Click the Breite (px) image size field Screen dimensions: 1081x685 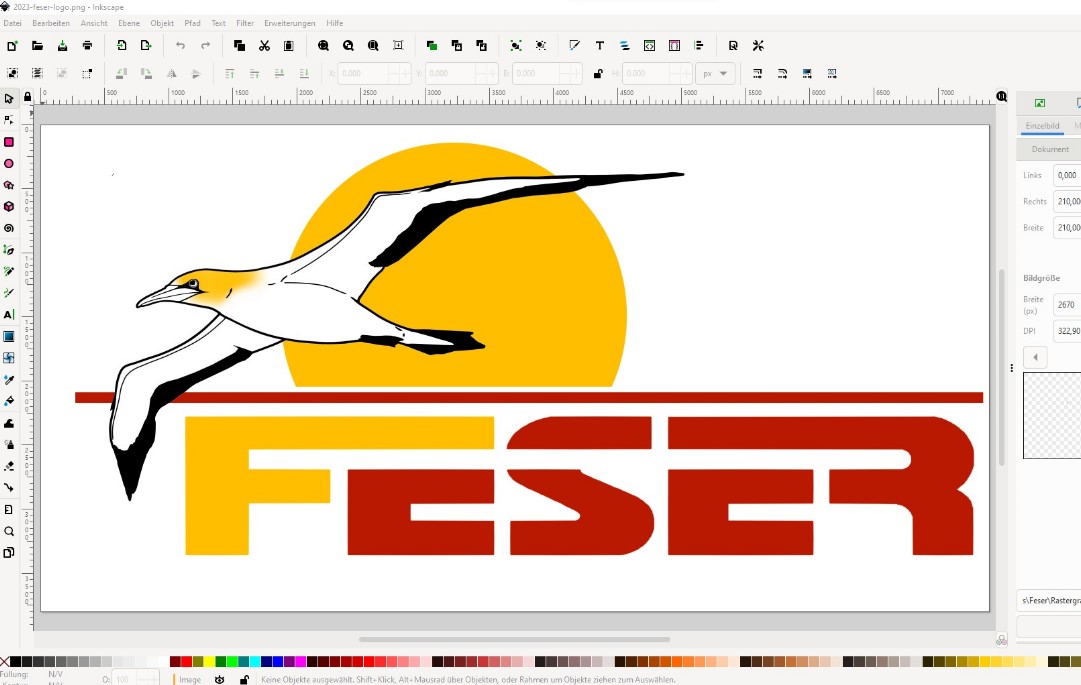[x=1067, y=305]
